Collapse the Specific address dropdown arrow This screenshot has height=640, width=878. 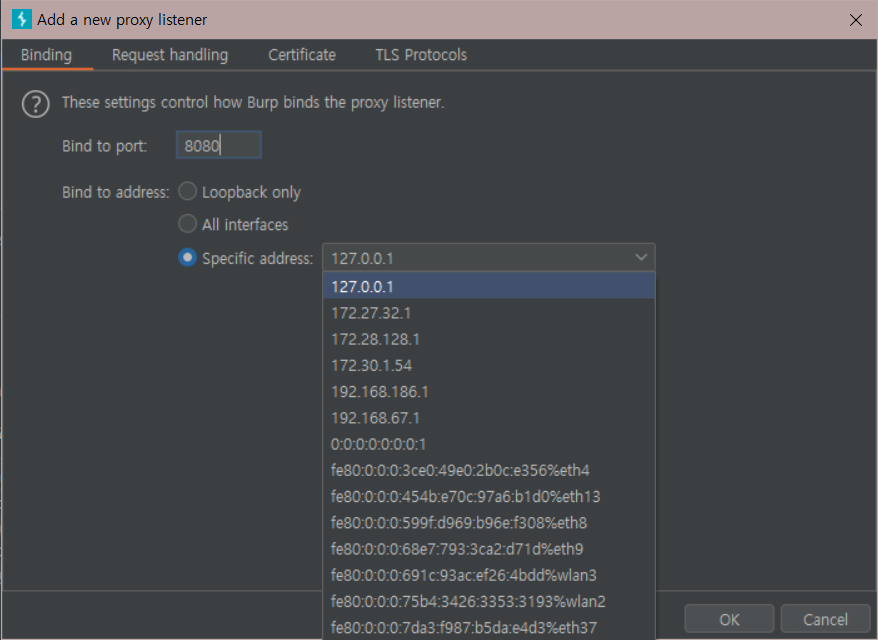tap(641, 258)
